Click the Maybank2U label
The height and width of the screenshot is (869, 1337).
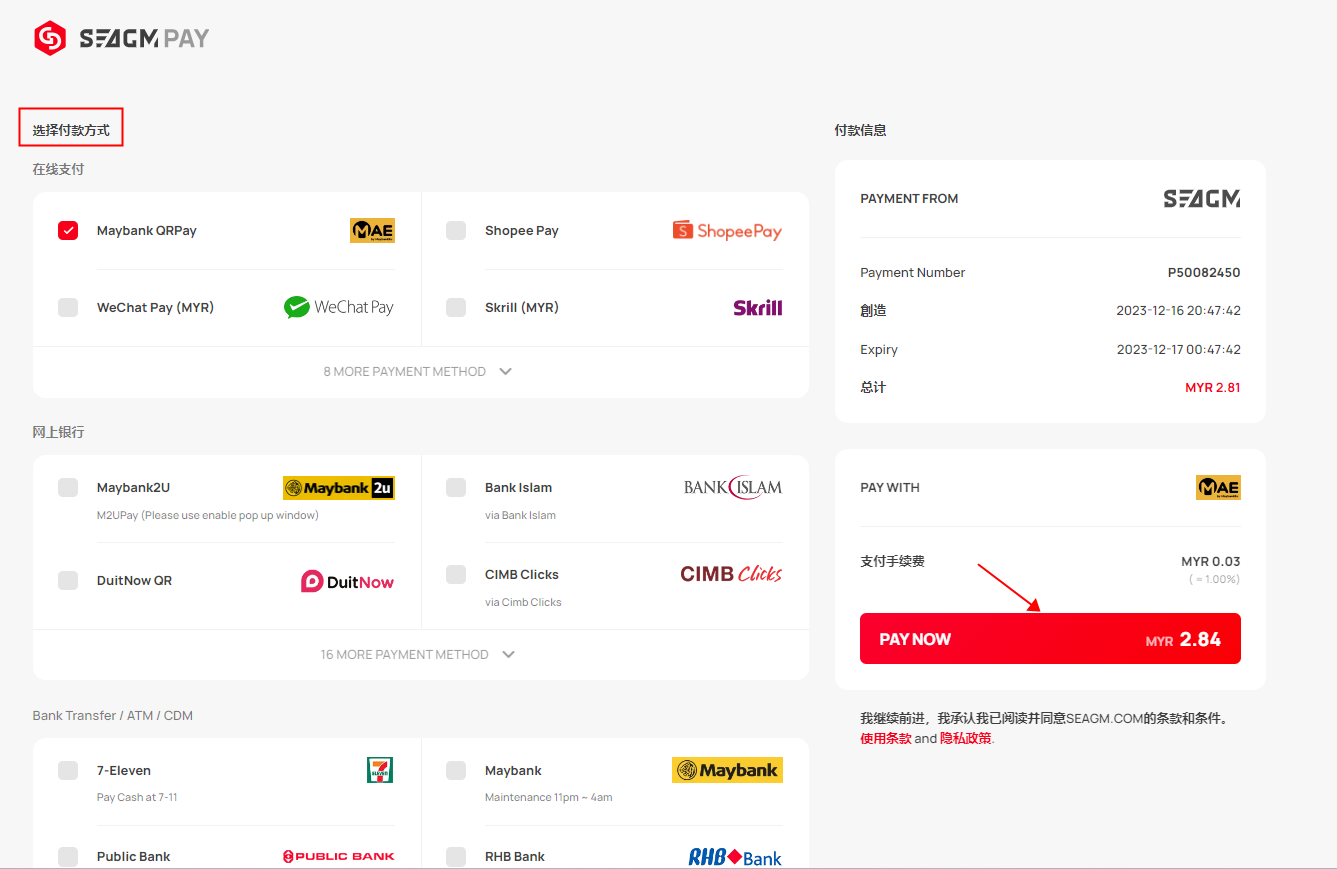[x=134, y=488]
